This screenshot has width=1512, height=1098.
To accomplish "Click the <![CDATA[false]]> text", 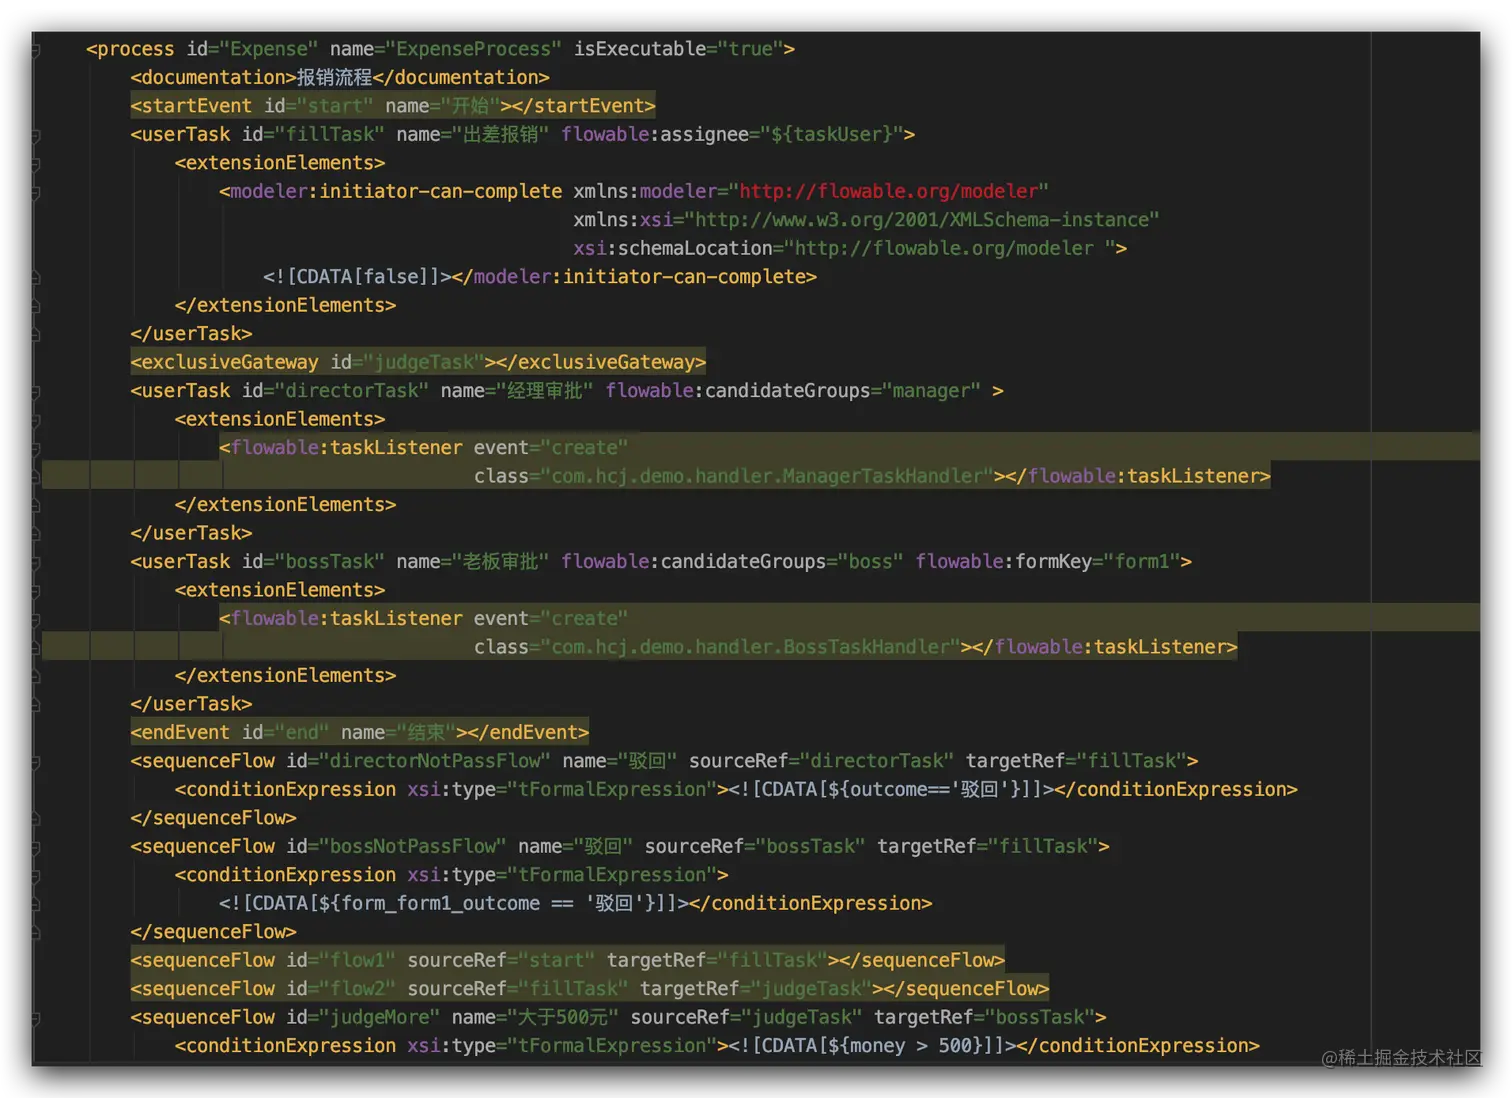I will [x=357, y=277].
